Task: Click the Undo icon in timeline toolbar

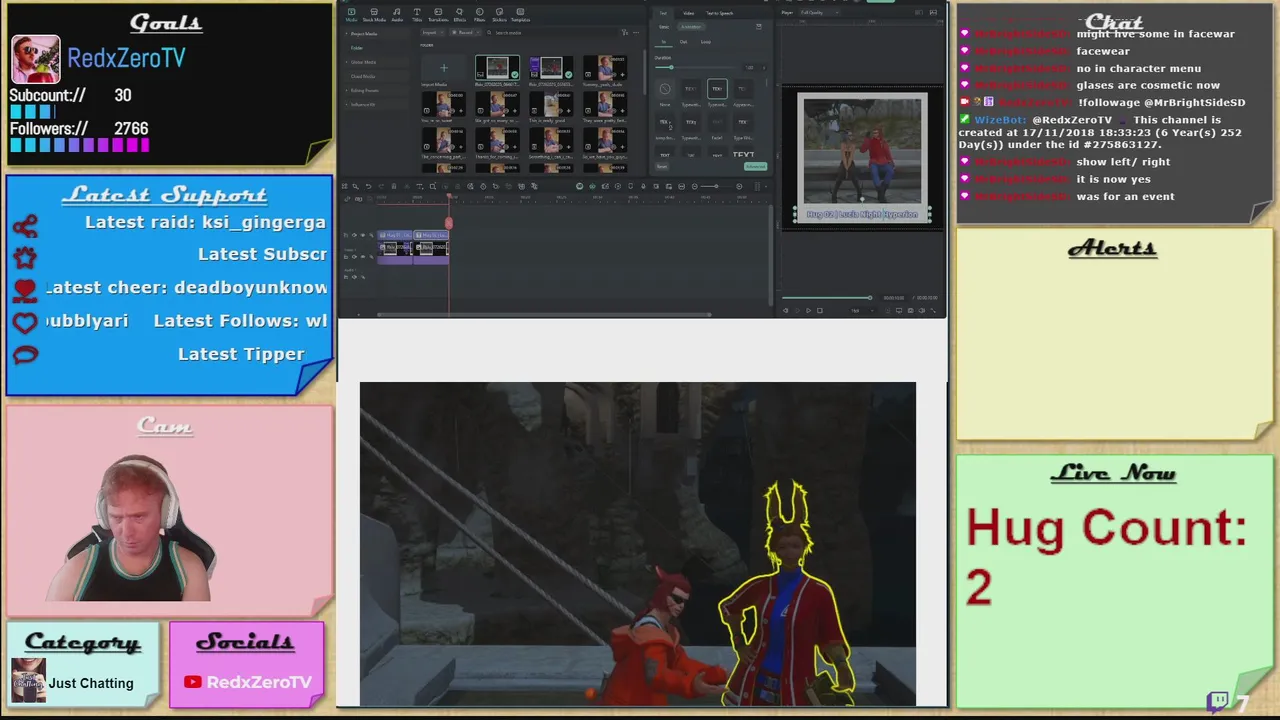Action: tap(368, 186)
